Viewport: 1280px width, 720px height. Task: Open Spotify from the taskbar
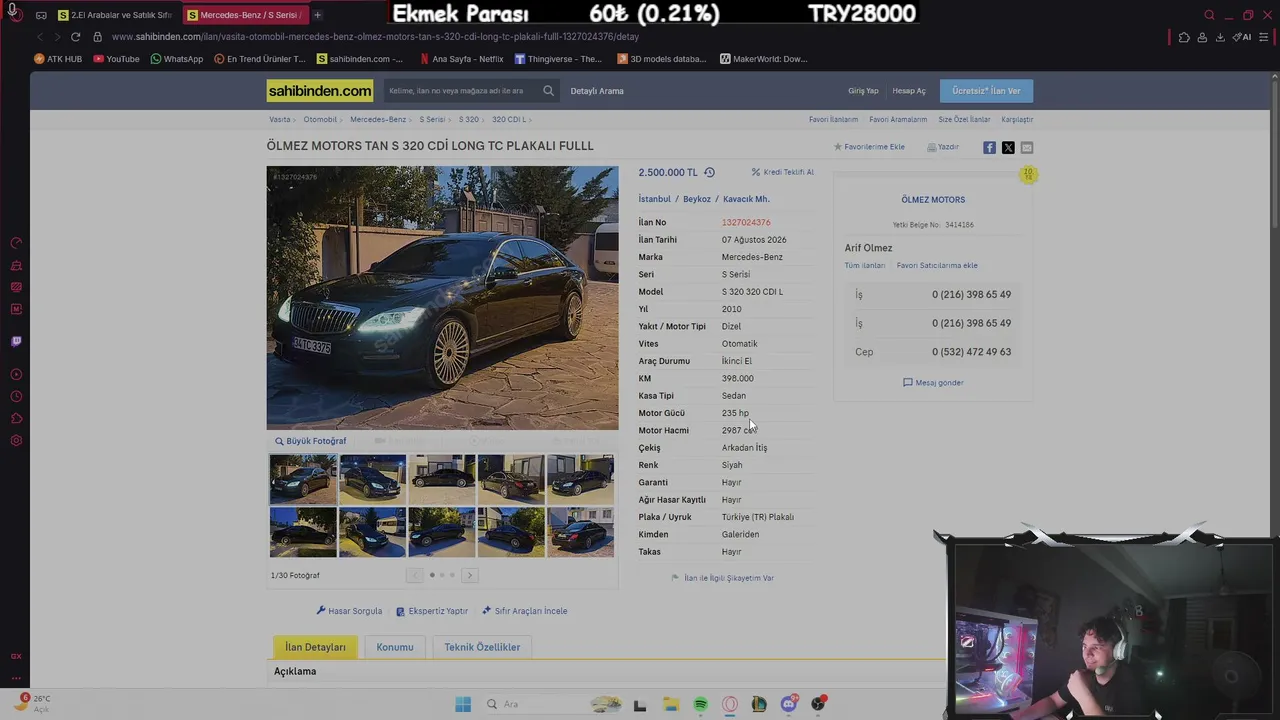[700, 704]
